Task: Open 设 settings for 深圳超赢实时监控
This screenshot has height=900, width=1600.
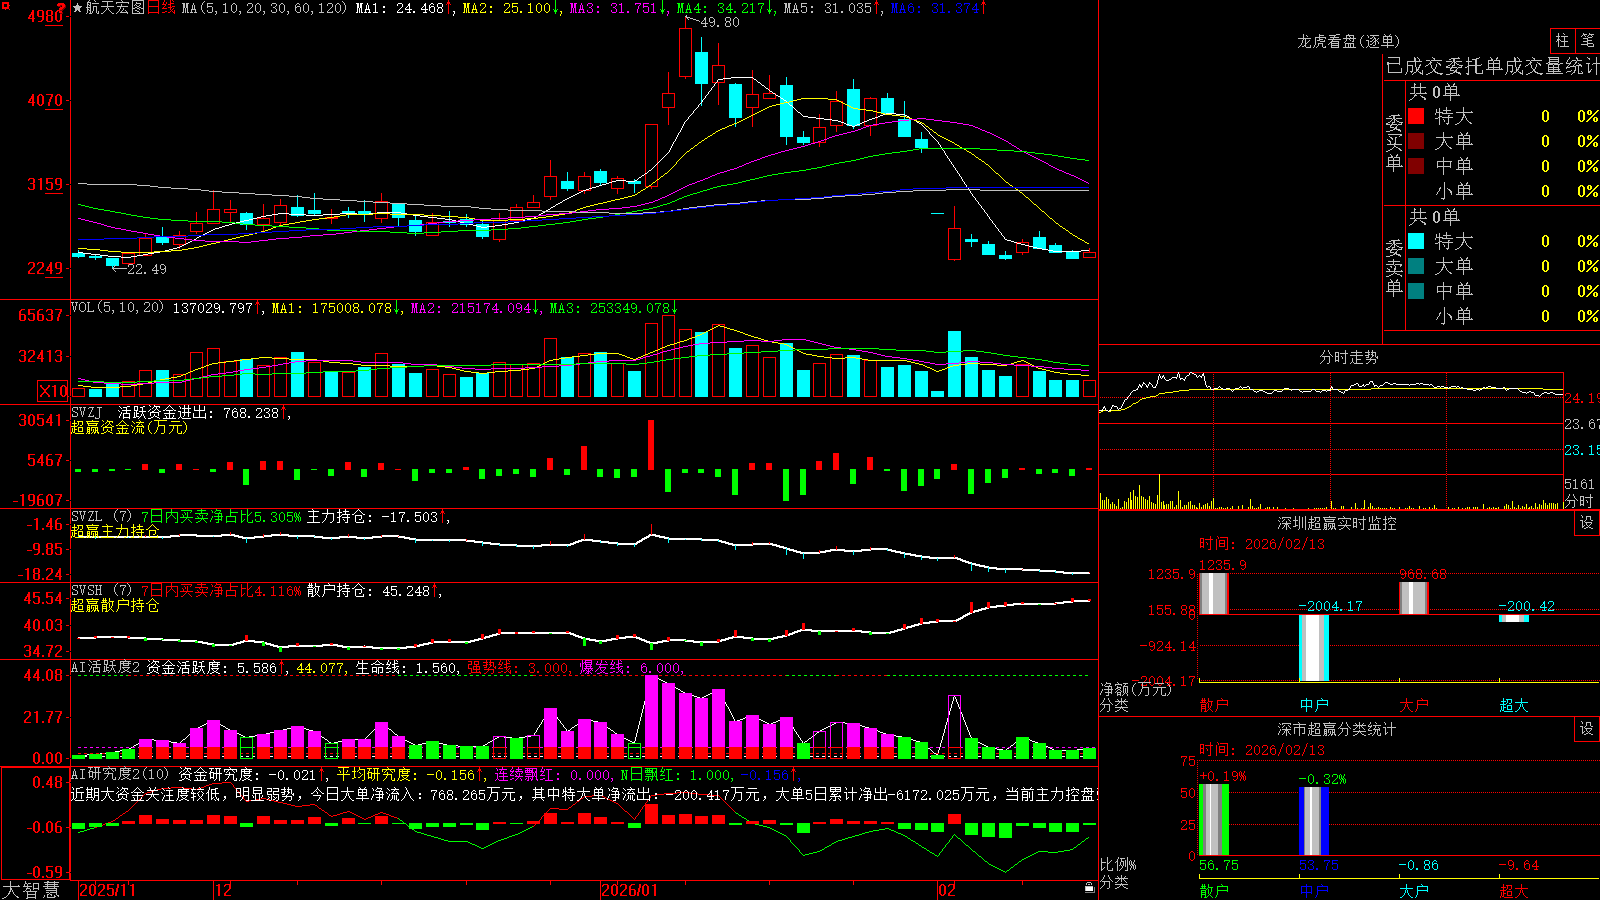Action: (1587, 523)
